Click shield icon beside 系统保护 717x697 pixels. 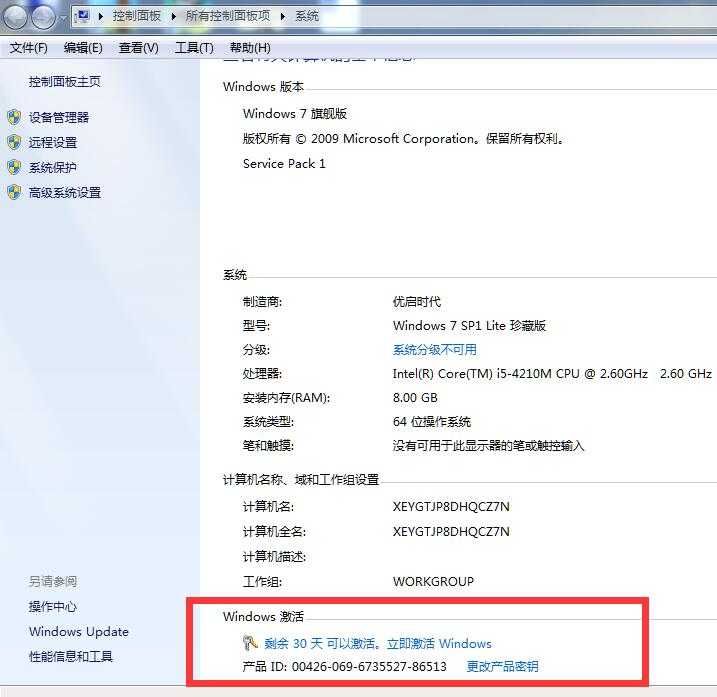pyautogui.click(x=14, y=167)
